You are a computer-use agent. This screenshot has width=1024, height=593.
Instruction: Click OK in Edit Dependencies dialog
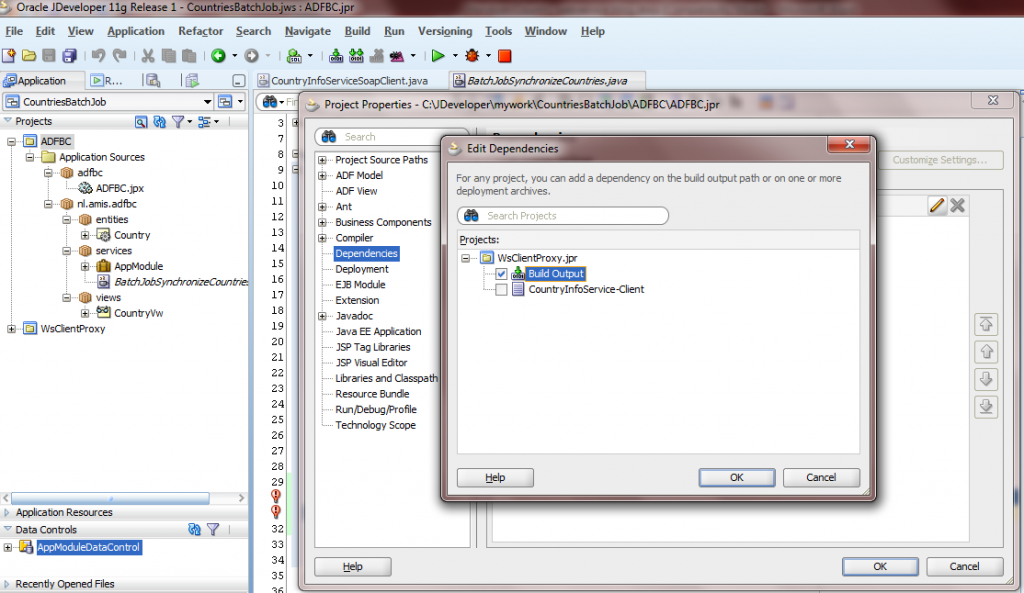coord(737,477)
